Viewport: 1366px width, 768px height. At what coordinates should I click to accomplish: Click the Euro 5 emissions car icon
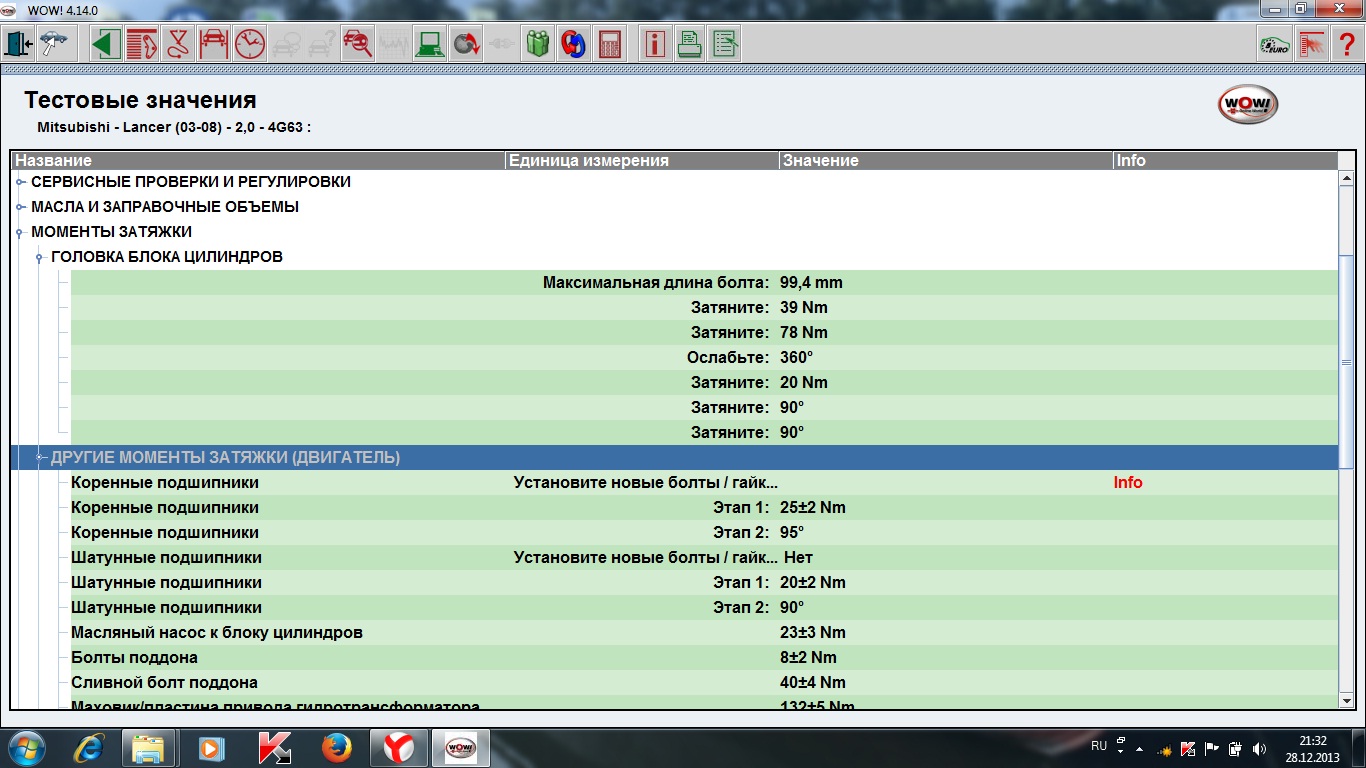point(1274,44)
